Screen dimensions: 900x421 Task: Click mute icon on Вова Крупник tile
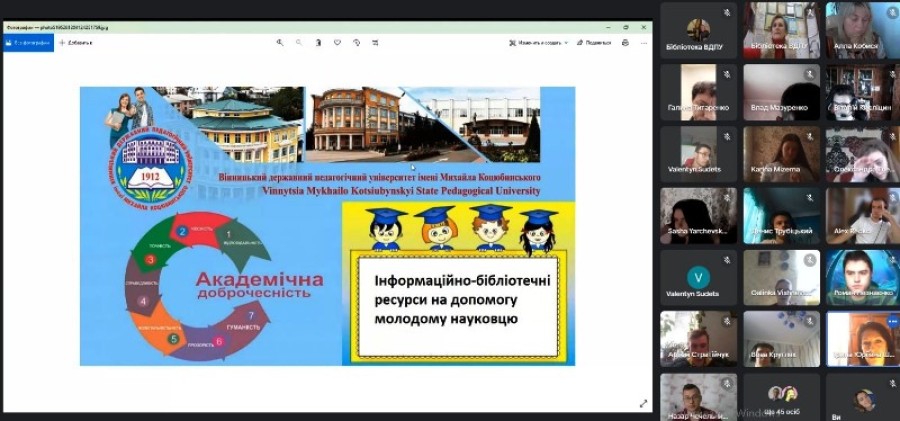810,321
